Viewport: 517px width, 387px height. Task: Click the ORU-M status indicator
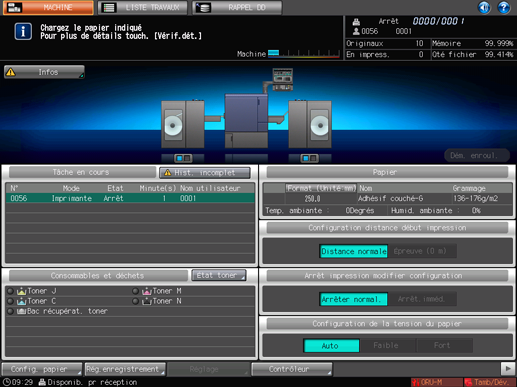(x=436, y=382)
